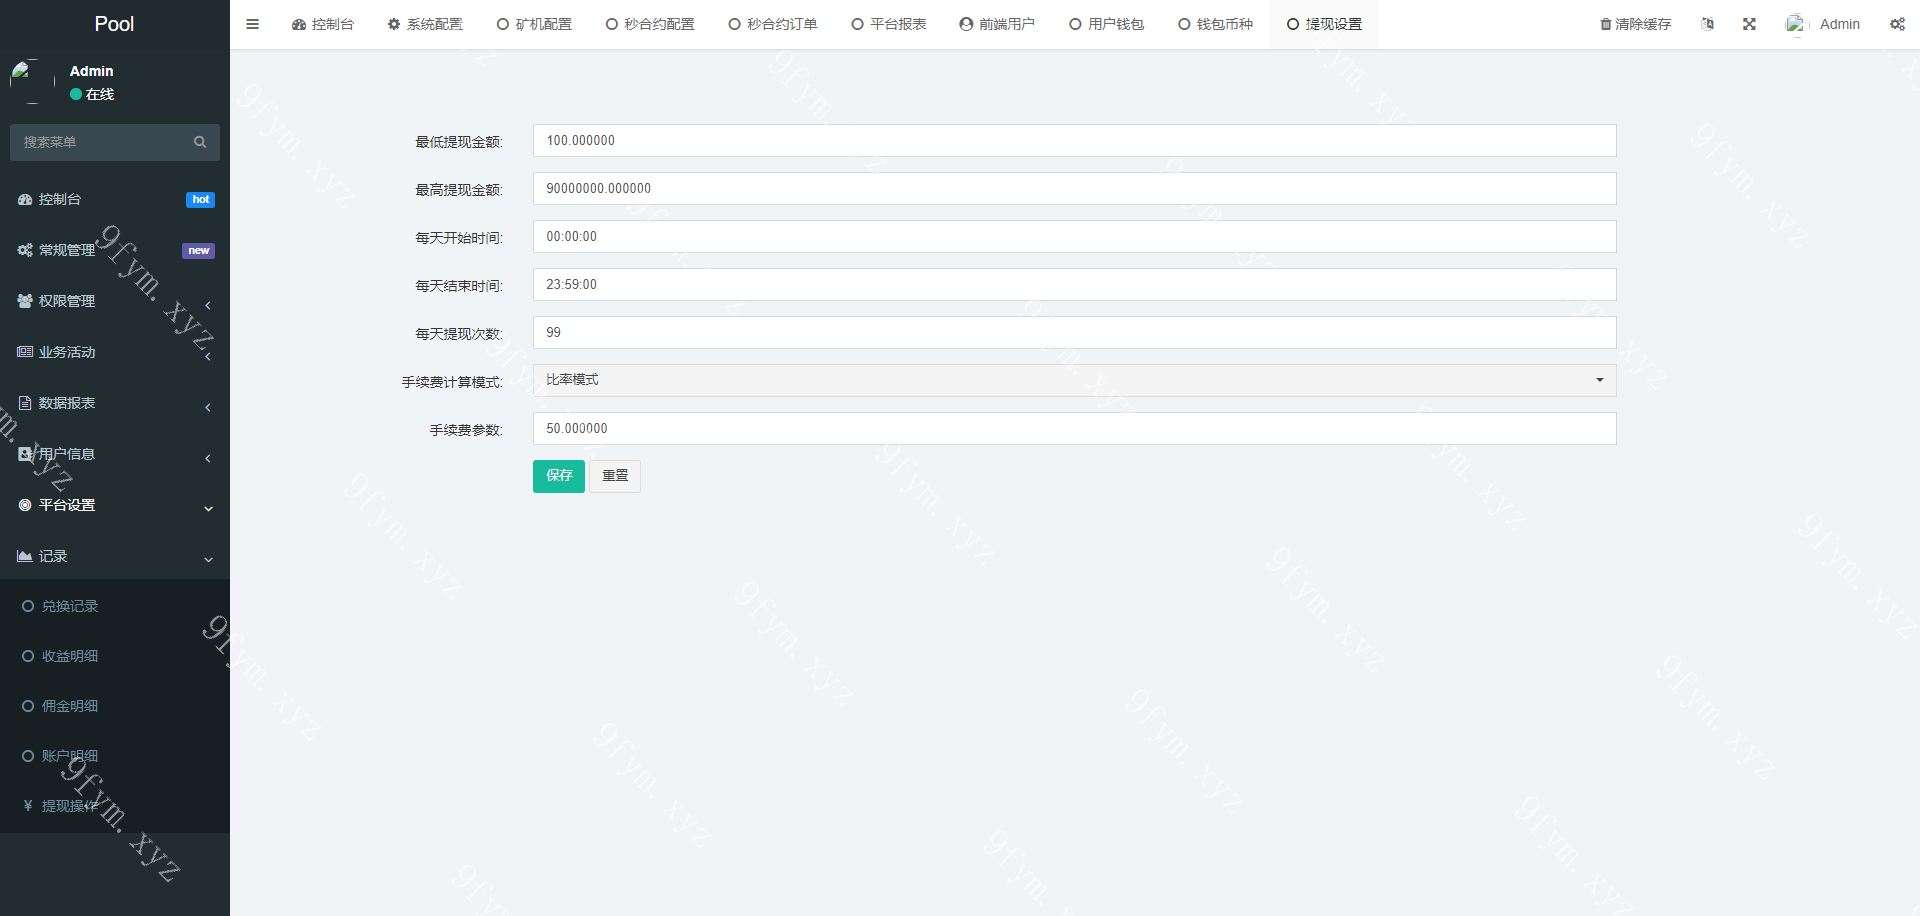The height and width of the screenshot is (916, 1920).
Task: Expand the 权限管理 menu chevron
Action: click(208, 305)
